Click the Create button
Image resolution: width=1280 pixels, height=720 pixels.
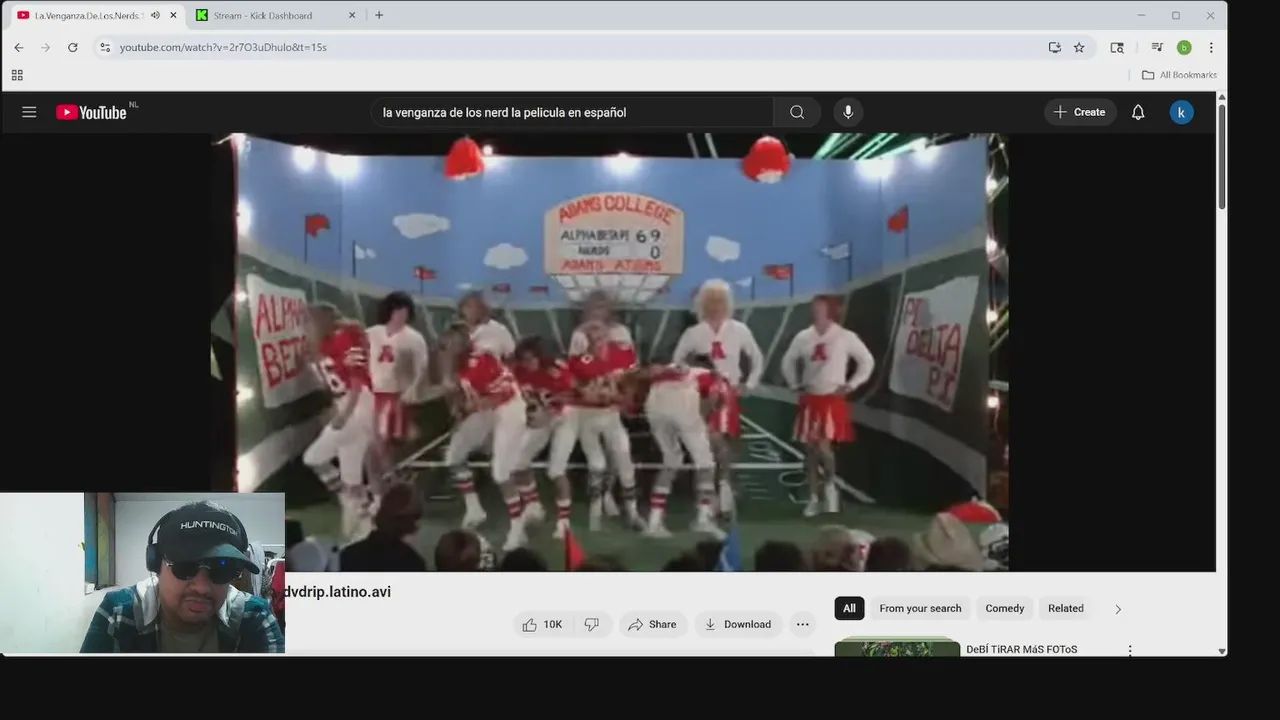pos(1080,112)
